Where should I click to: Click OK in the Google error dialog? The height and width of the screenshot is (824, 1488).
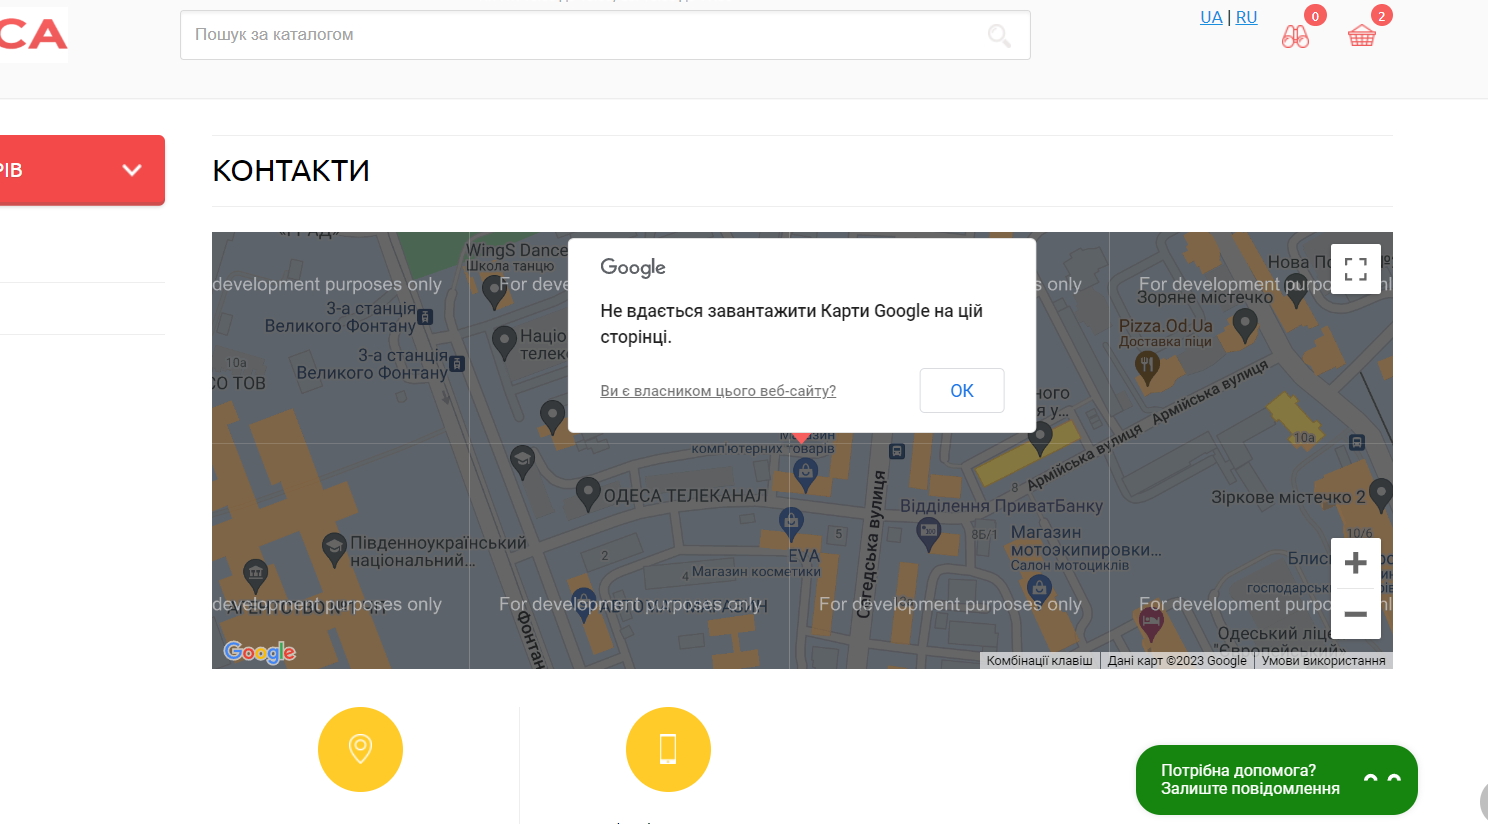[962, 390]
